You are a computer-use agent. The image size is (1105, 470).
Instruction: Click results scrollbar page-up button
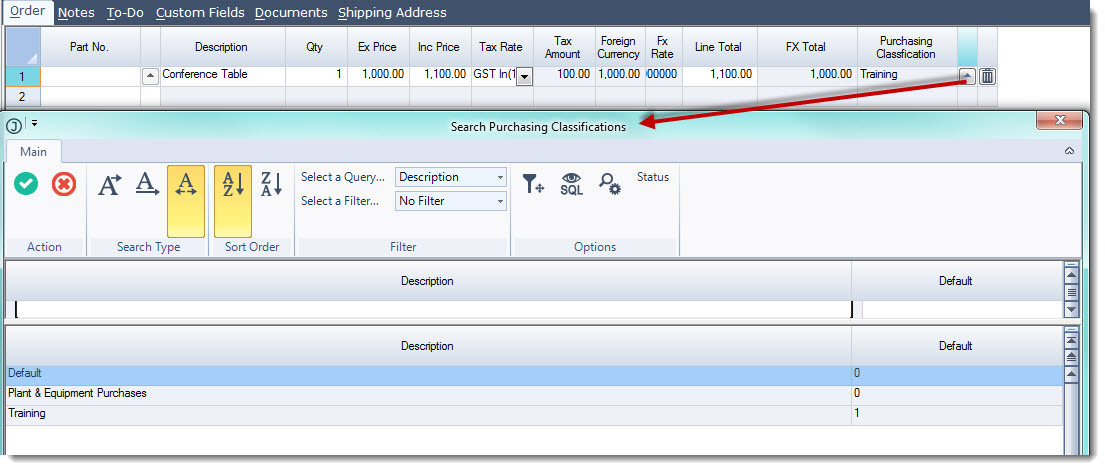(1072, 357)
